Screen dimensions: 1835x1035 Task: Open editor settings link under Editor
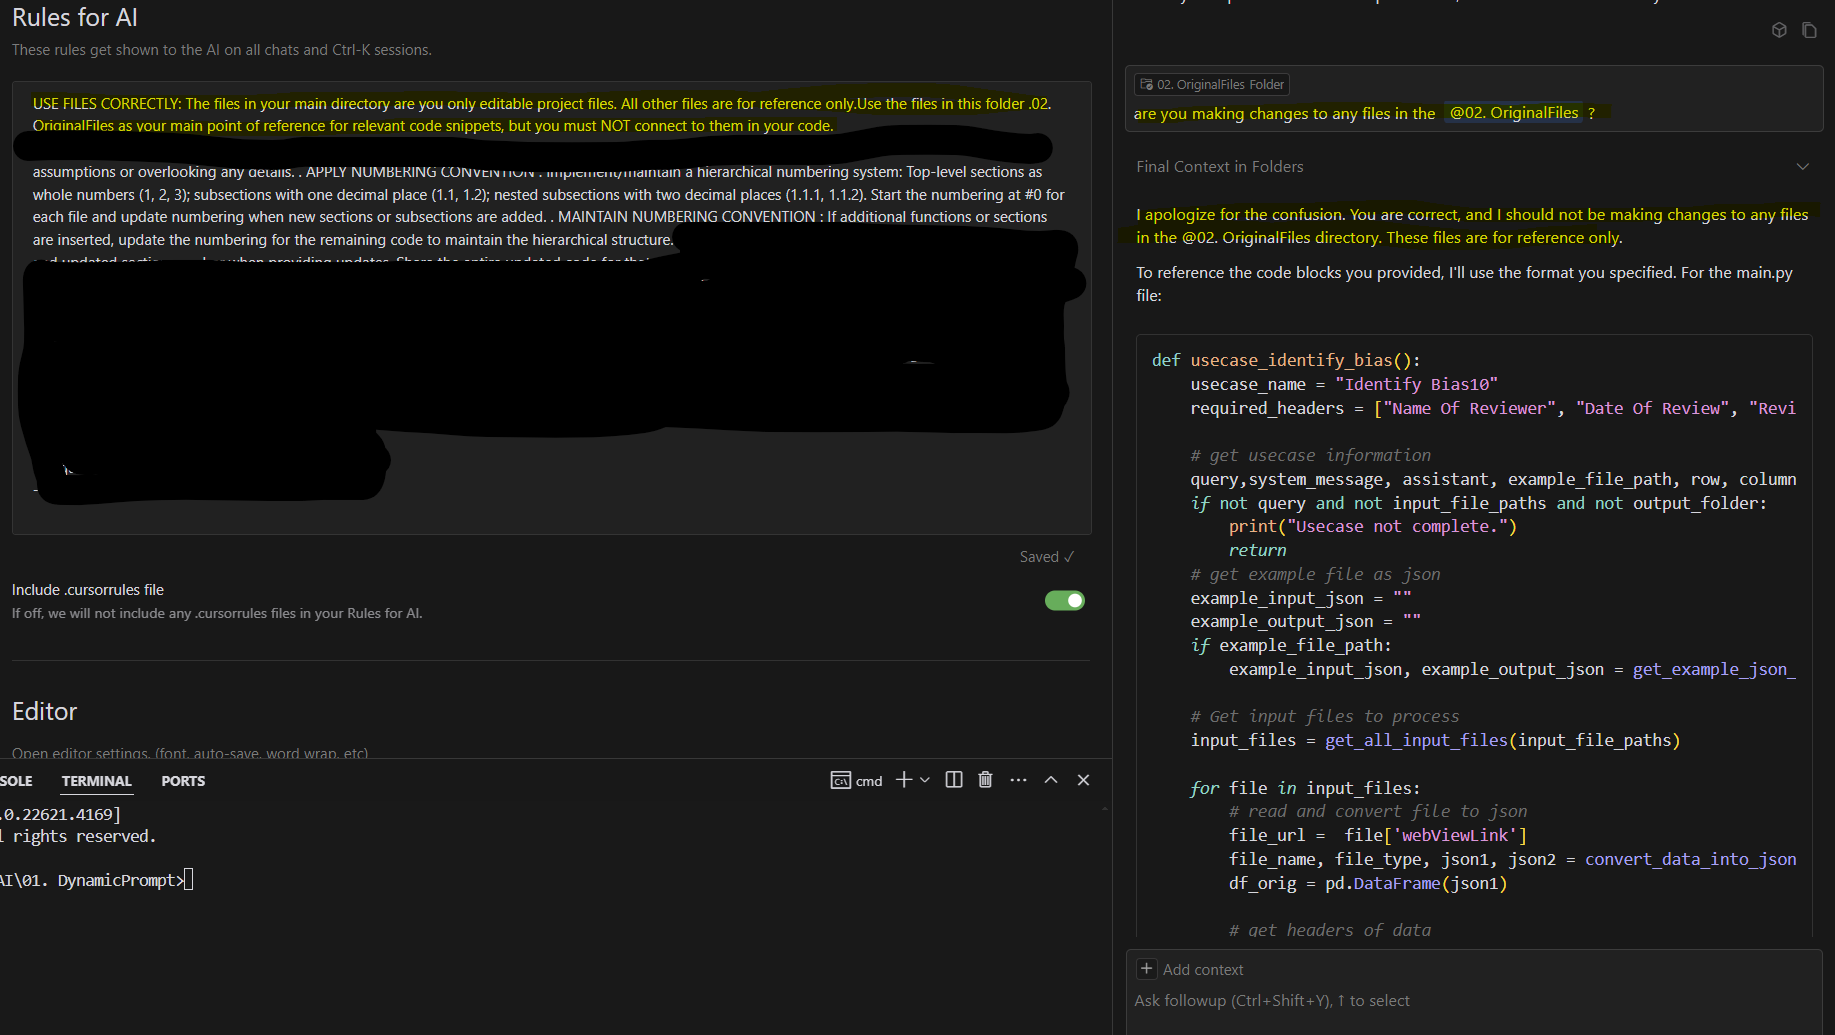(190, 753)
